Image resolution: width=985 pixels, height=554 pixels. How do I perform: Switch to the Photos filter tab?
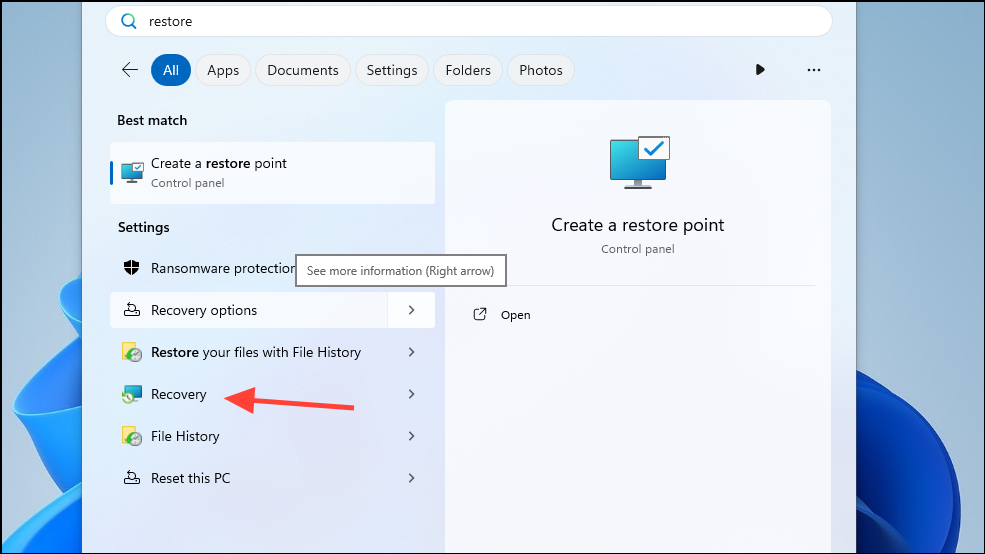(541, 70)
